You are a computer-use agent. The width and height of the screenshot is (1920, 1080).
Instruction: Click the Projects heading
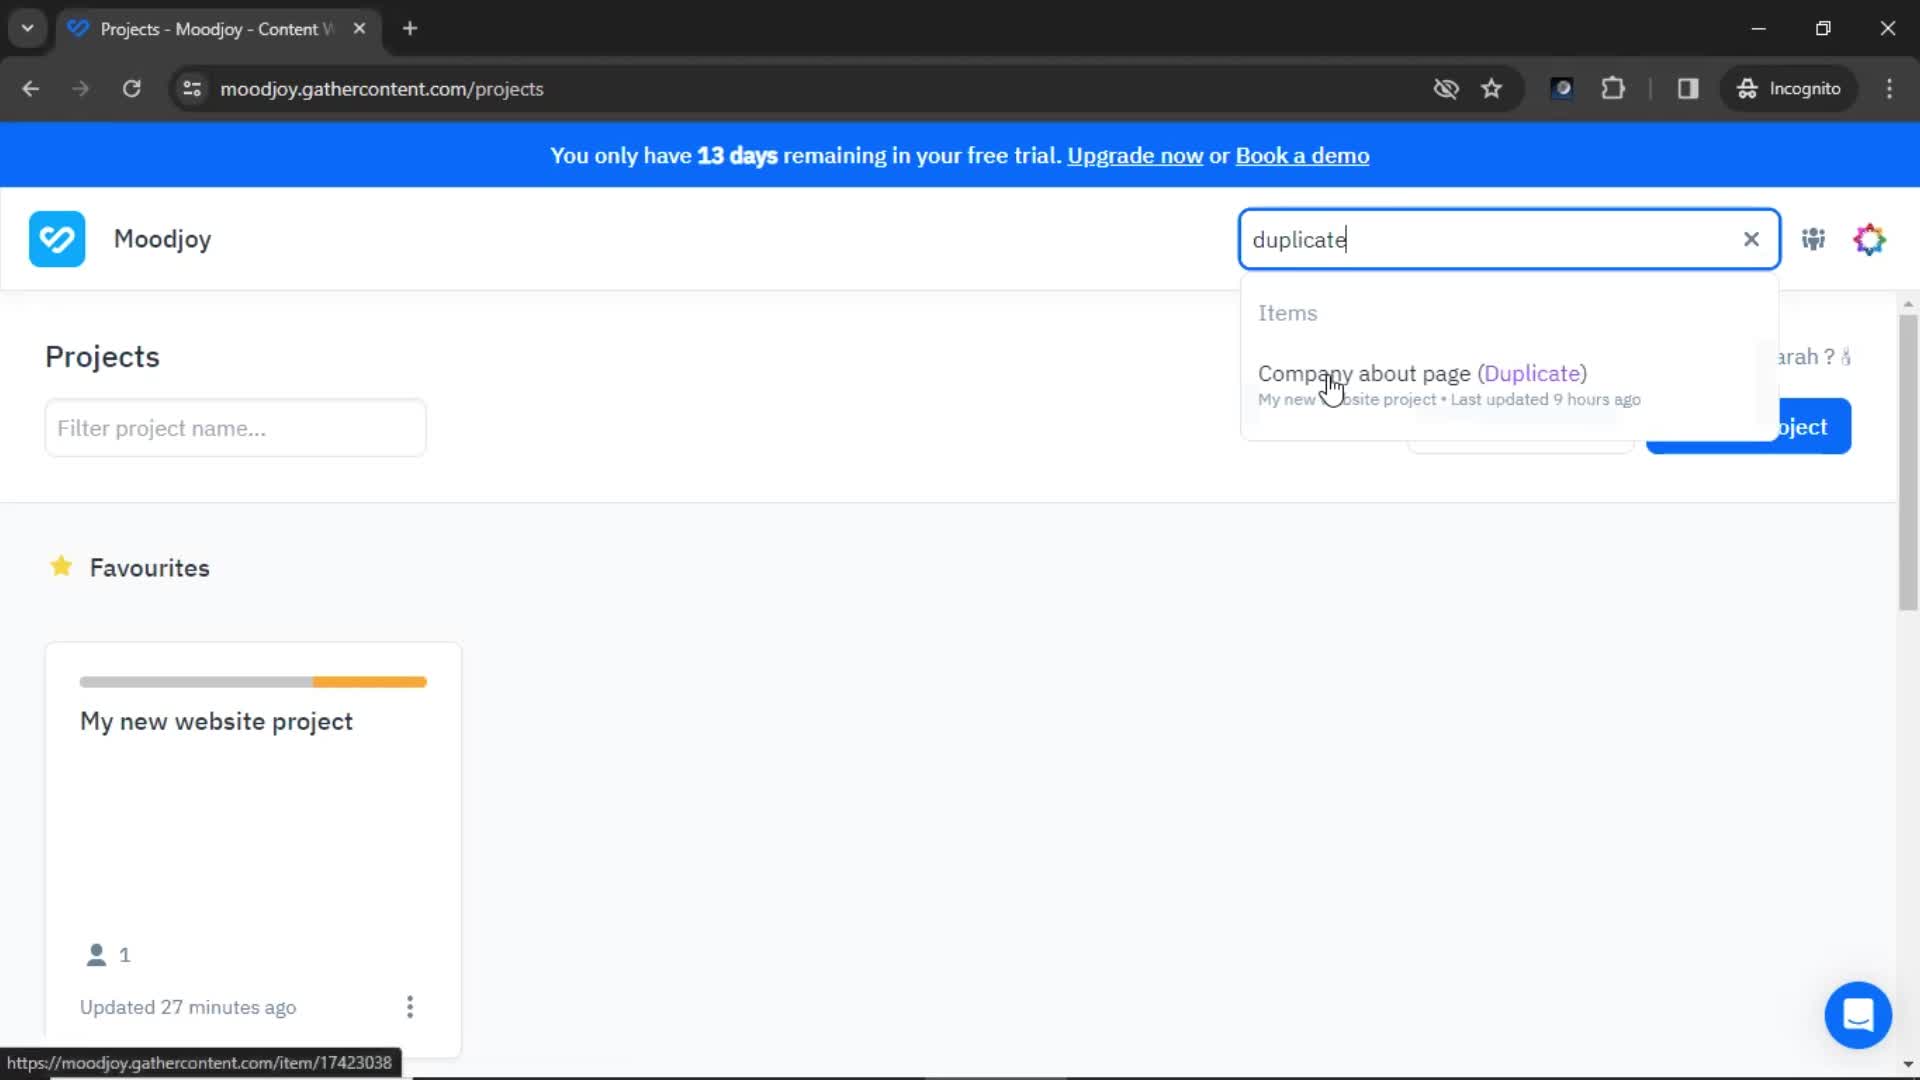click(x=102, y=357)
